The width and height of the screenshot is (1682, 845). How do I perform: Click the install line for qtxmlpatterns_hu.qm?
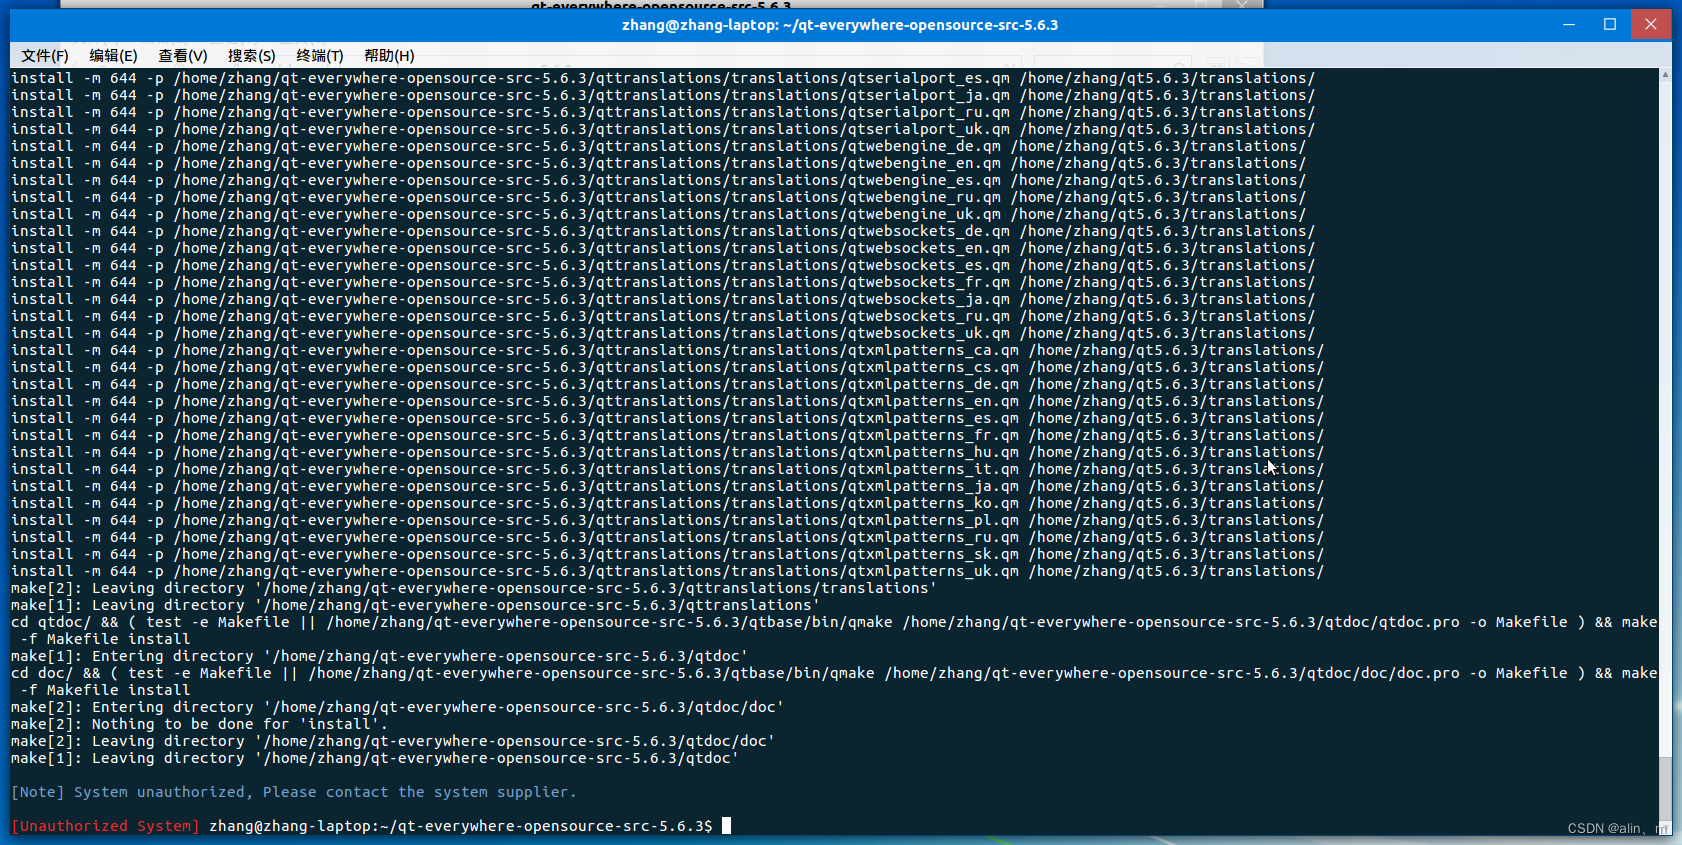point(668,452)
